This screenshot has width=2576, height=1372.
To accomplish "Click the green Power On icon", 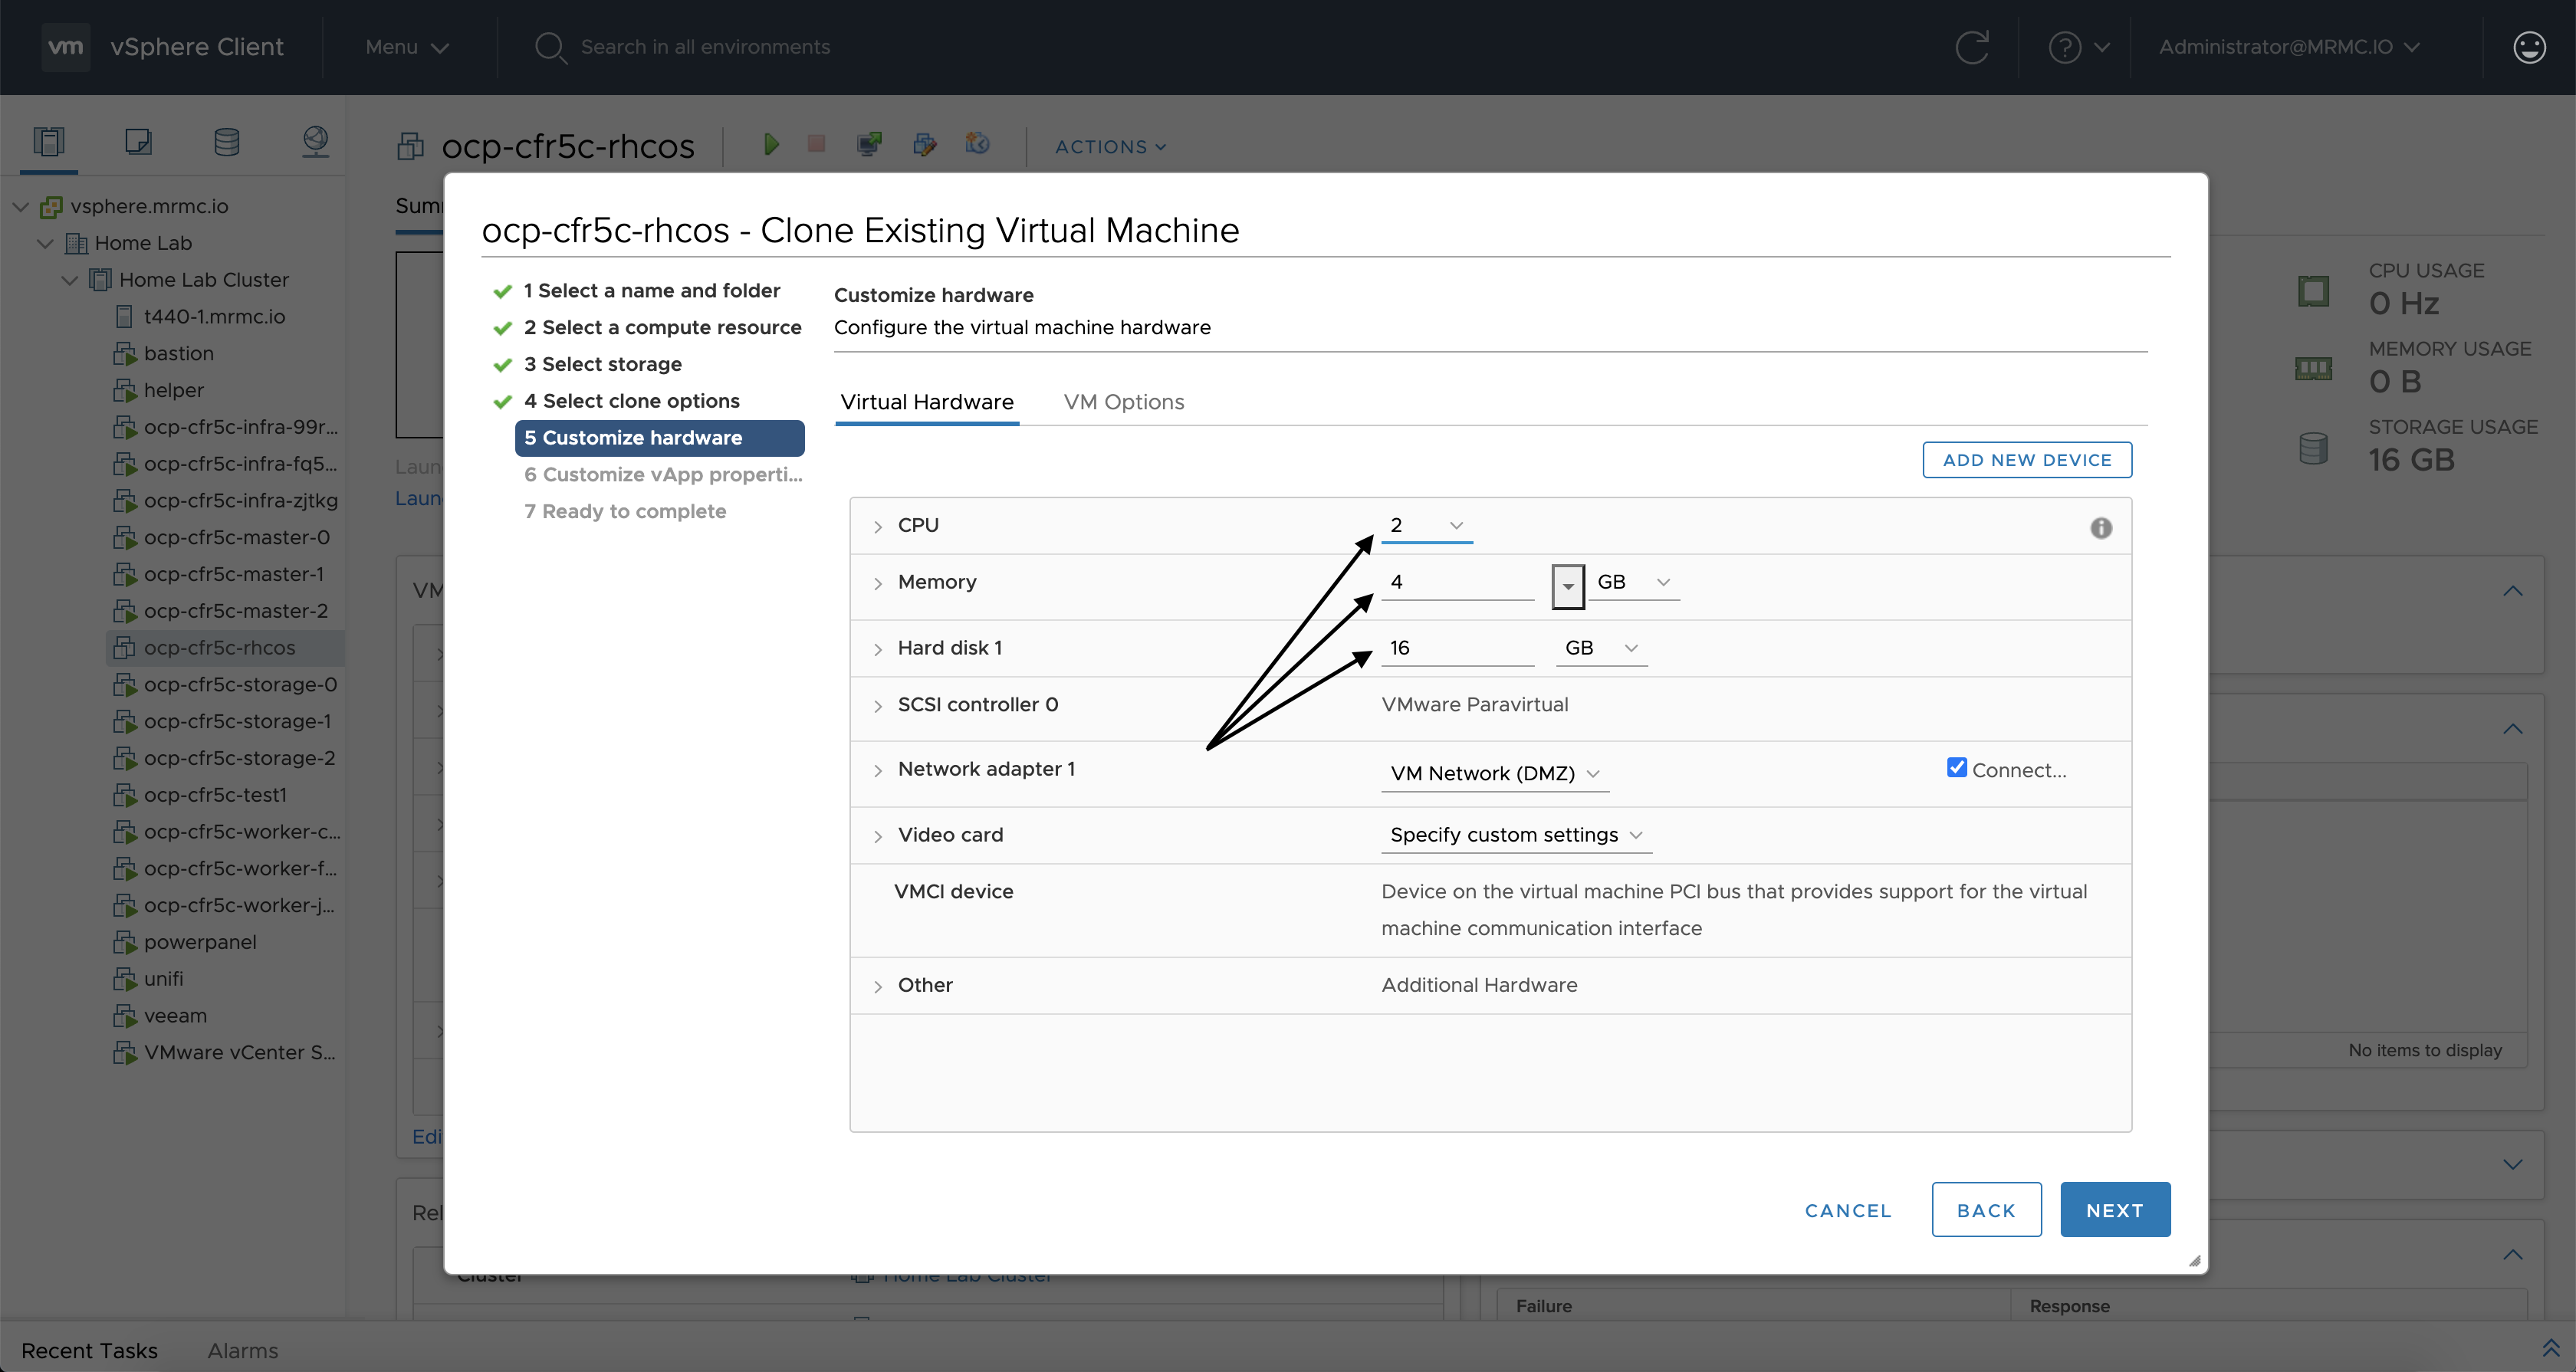I will (x=771, y=145).
